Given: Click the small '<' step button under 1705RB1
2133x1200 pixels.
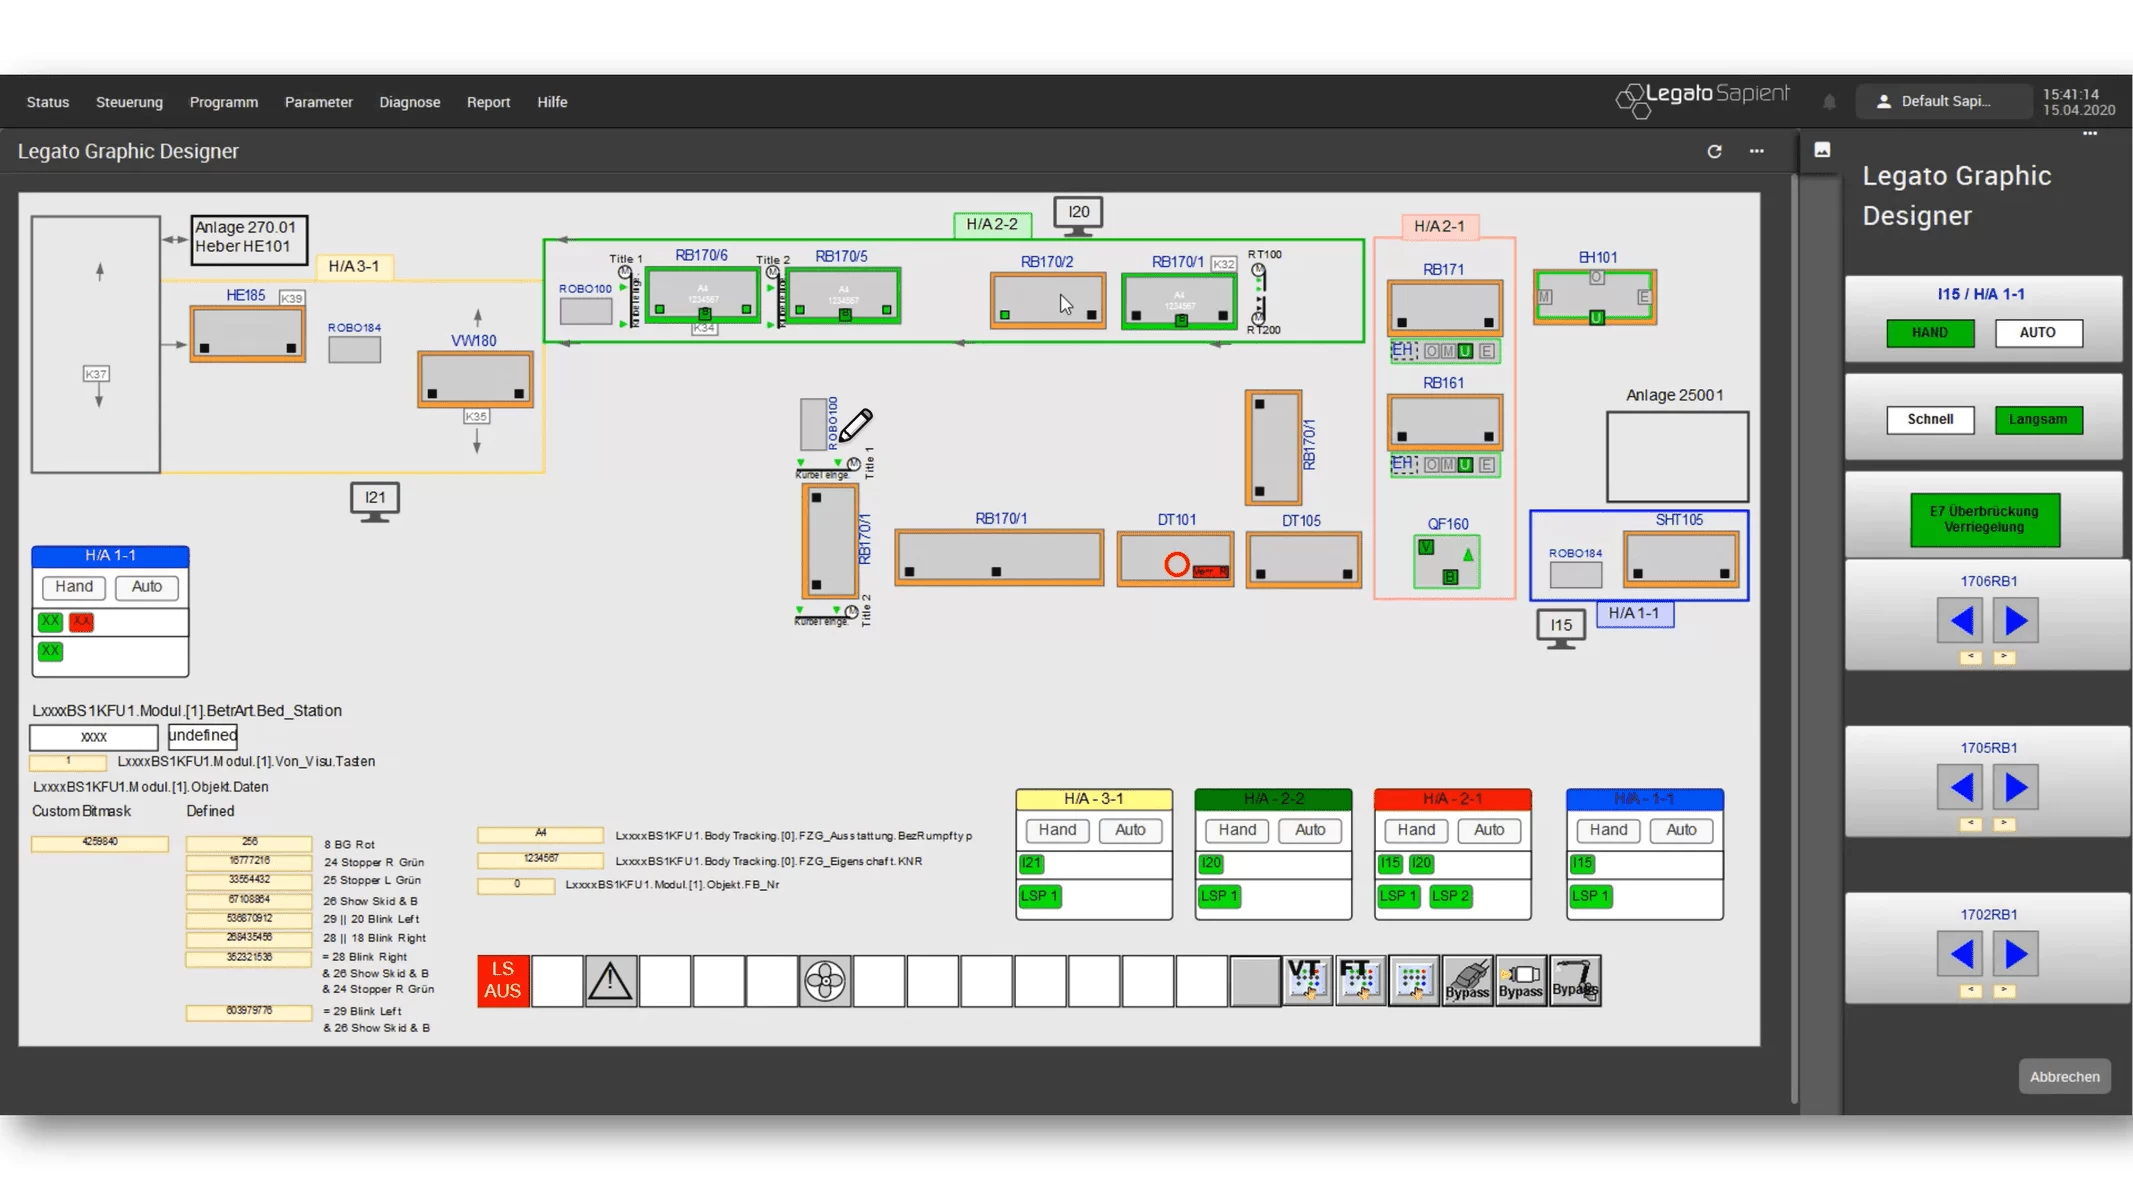Looking at the screenshot, I should coord(1971,825).
